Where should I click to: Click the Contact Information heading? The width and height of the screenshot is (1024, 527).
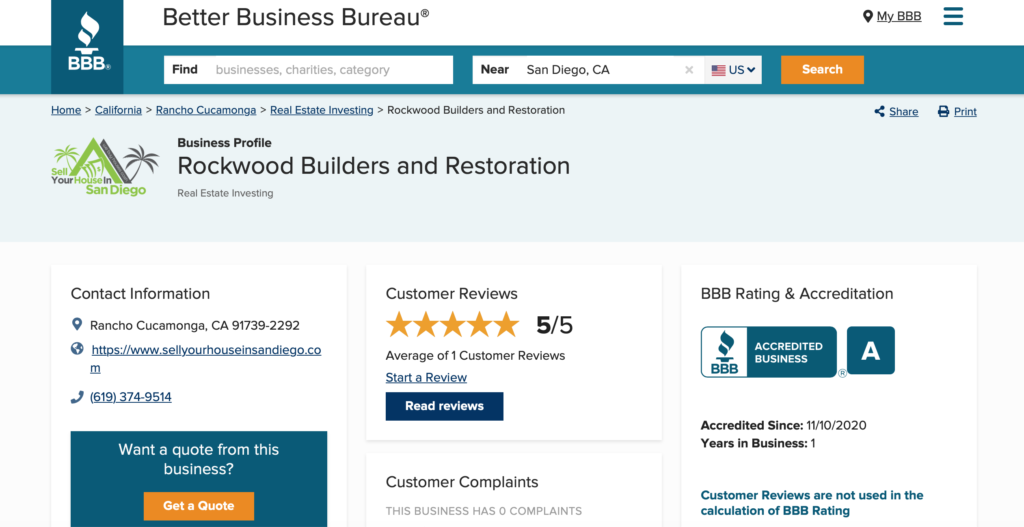pyautogui.click(x=140, y=294)
